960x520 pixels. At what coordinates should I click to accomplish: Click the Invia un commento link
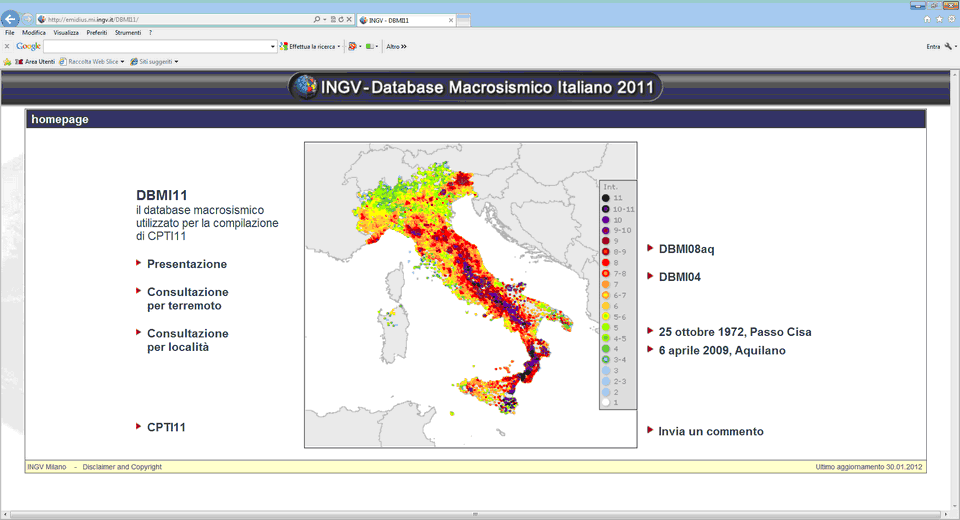[711, 431]
